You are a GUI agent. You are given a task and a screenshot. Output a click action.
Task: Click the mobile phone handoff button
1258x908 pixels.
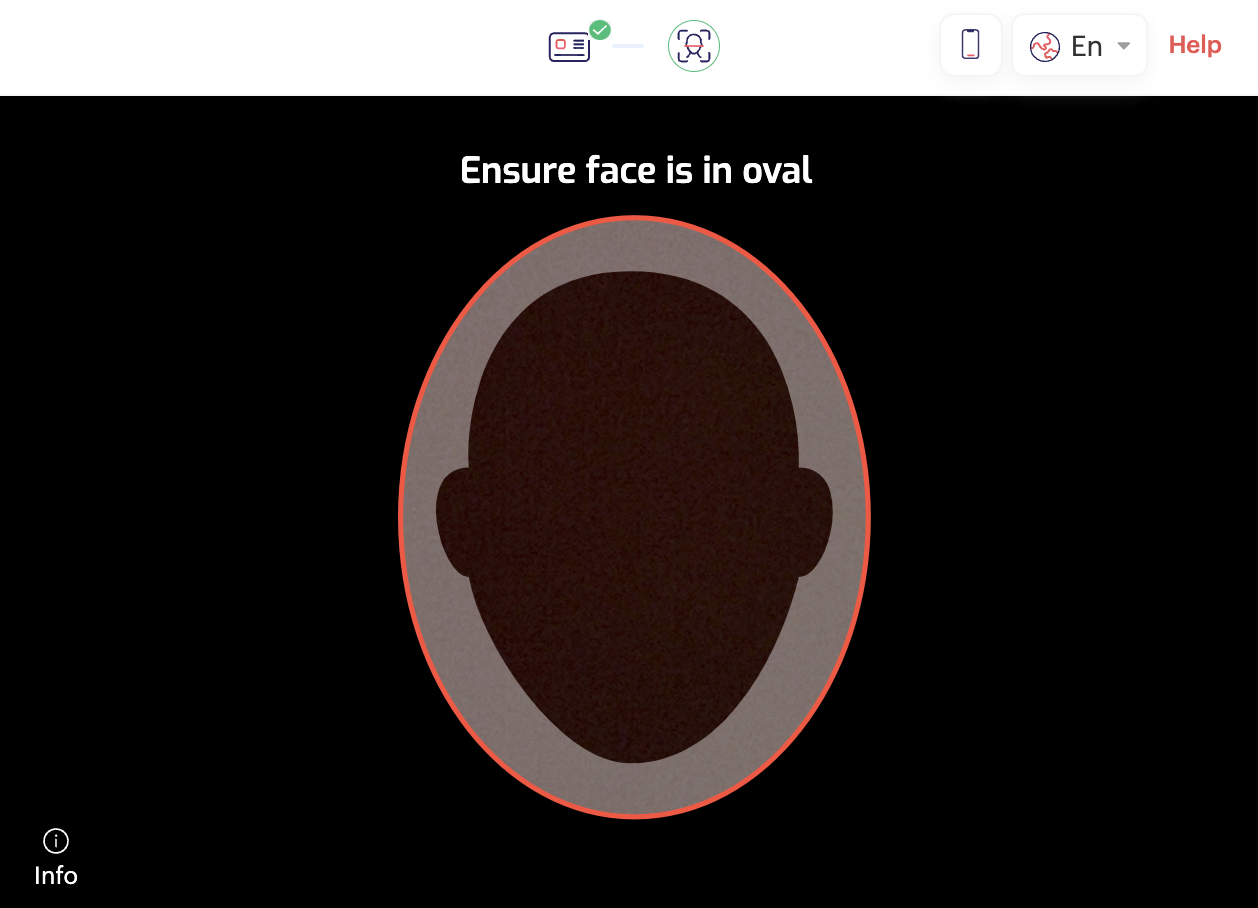point(970,45)
